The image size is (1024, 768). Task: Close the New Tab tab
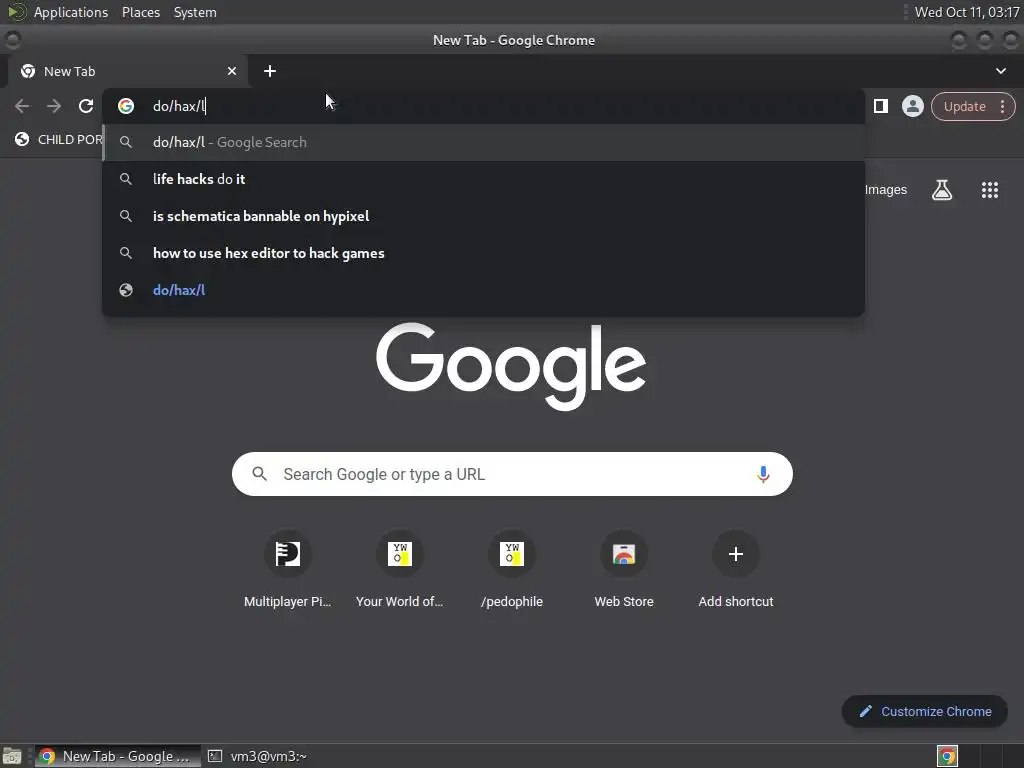tap(232, 71)
